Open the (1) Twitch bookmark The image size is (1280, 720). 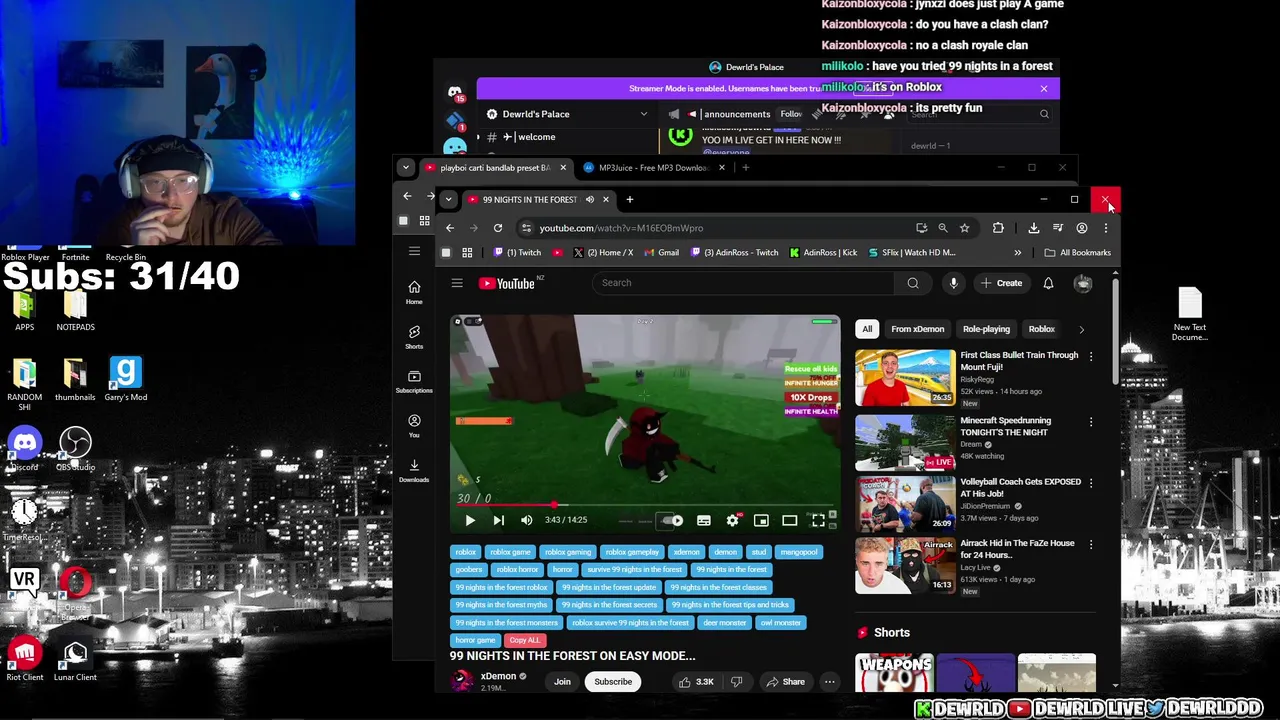click(518, 253)
